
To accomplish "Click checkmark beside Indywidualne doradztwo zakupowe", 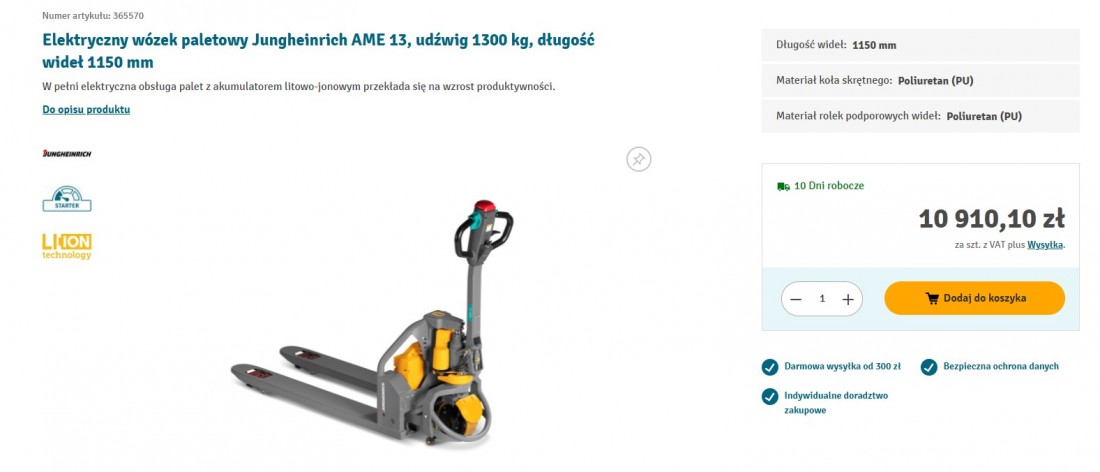I will pos(770,396).
